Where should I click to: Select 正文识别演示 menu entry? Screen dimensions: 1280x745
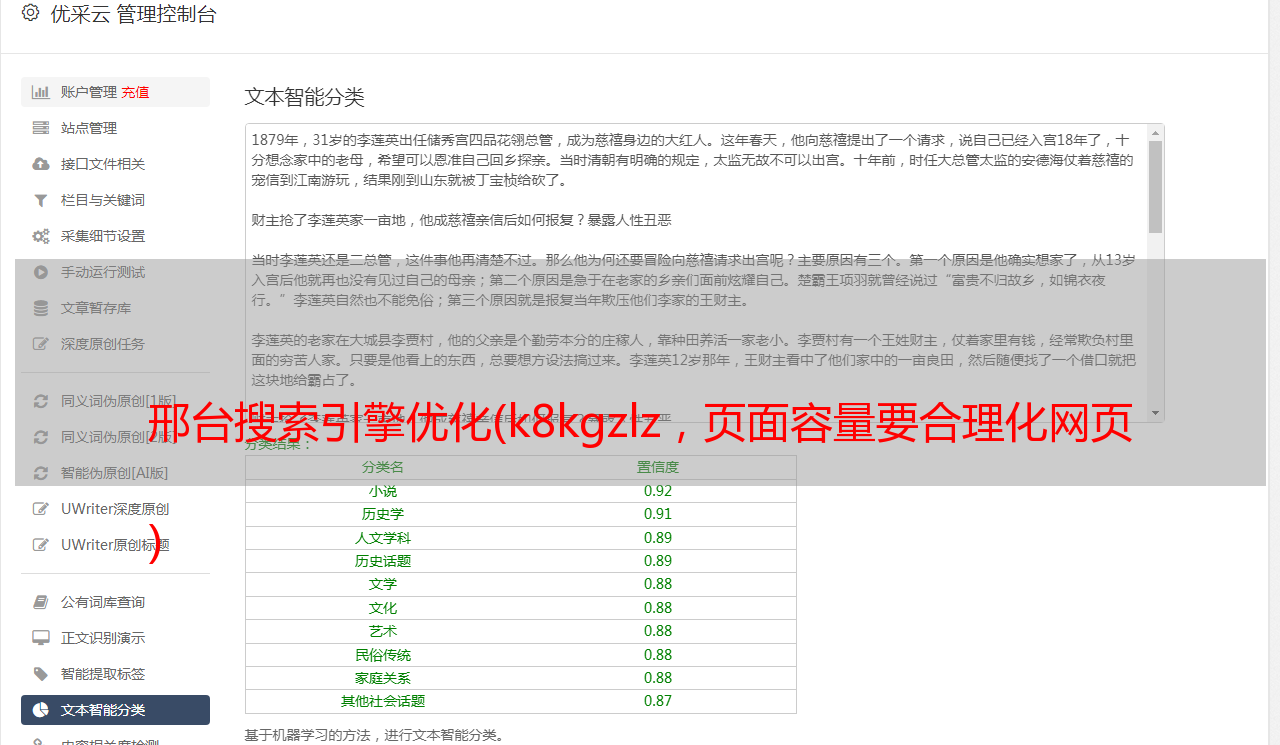(x=115, y=638)
